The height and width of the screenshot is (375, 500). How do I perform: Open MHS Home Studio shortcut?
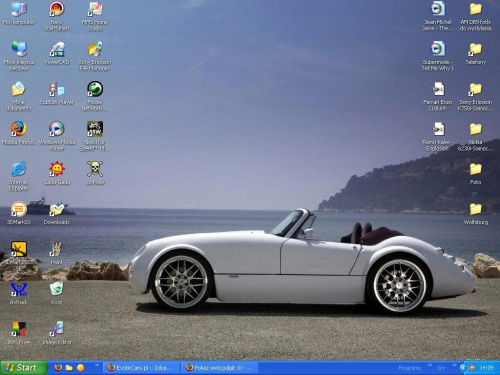pyautogui.click(x=95, y=9)
